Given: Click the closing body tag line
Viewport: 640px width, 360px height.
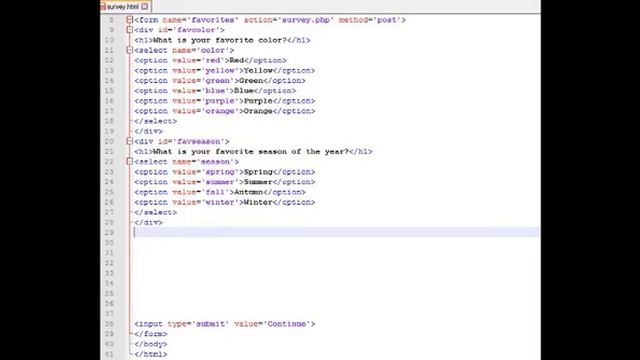Looking at the screenshot, I should pos(151,344).
